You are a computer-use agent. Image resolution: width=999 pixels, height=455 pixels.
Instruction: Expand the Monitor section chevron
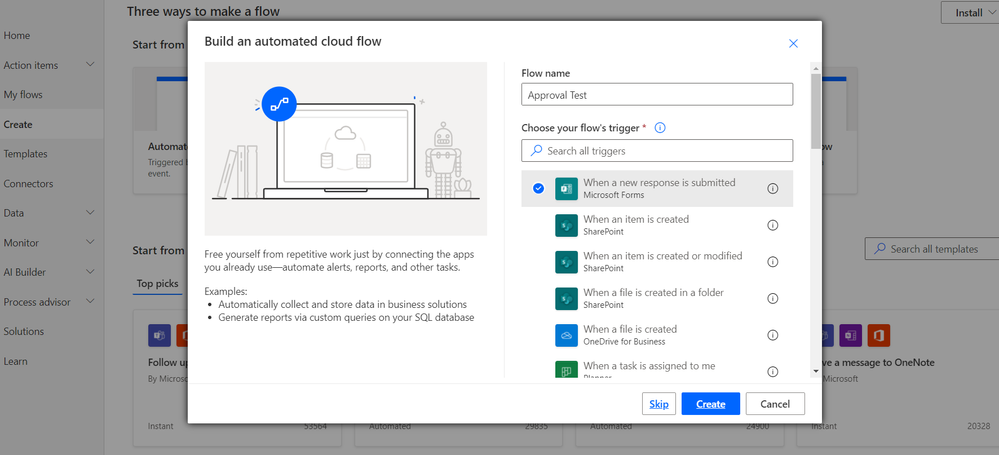pyautogui.click(x=90, y=242)
